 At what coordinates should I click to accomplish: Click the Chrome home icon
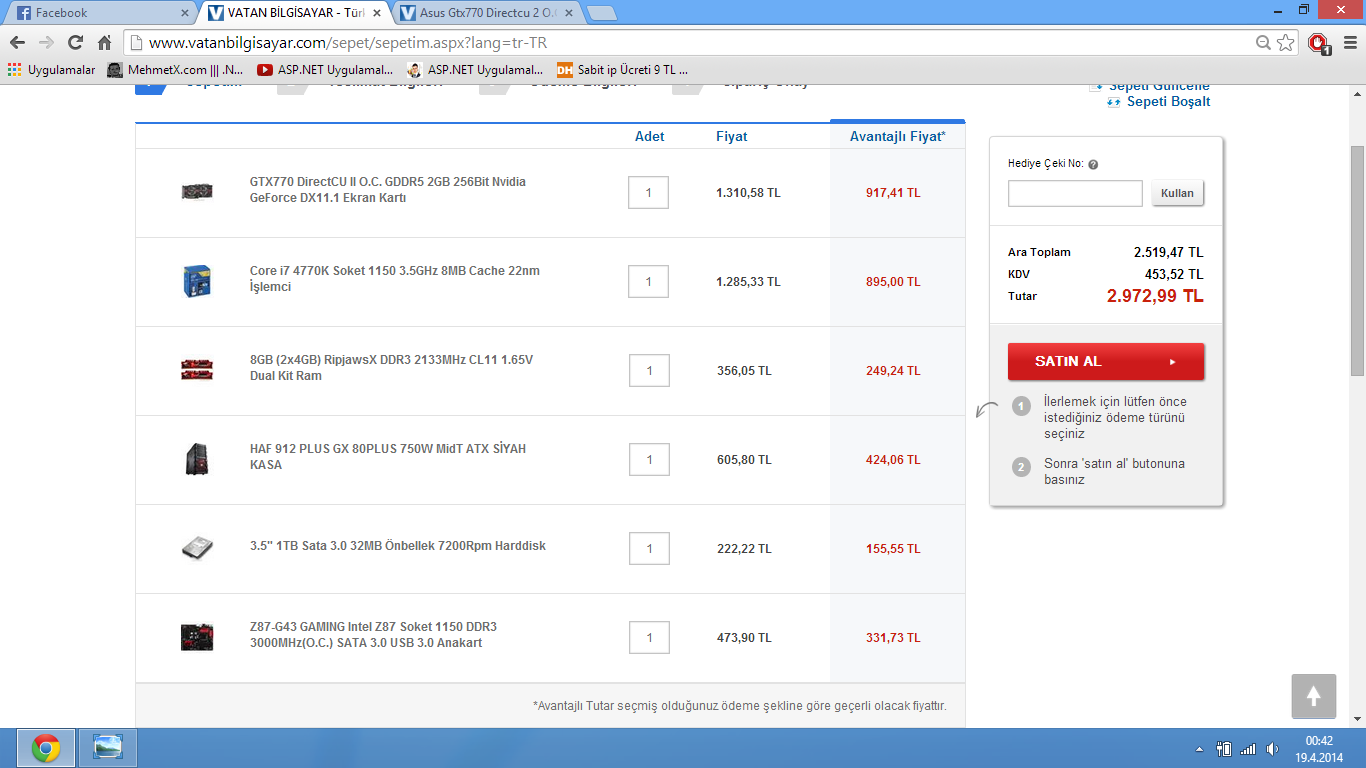pyautogui.click(x=104, y=43)
